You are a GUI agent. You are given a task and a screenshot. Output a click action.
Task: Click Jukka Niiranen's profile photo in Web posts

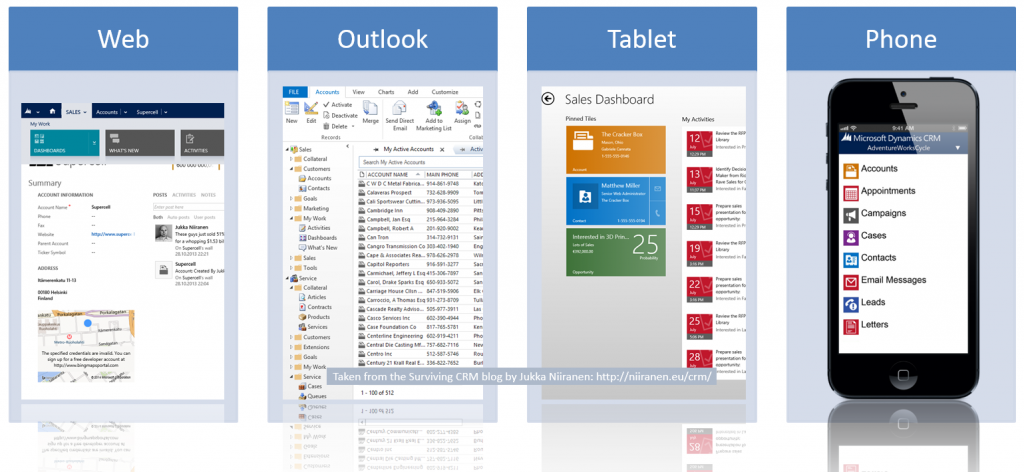[x=163, y=233]
